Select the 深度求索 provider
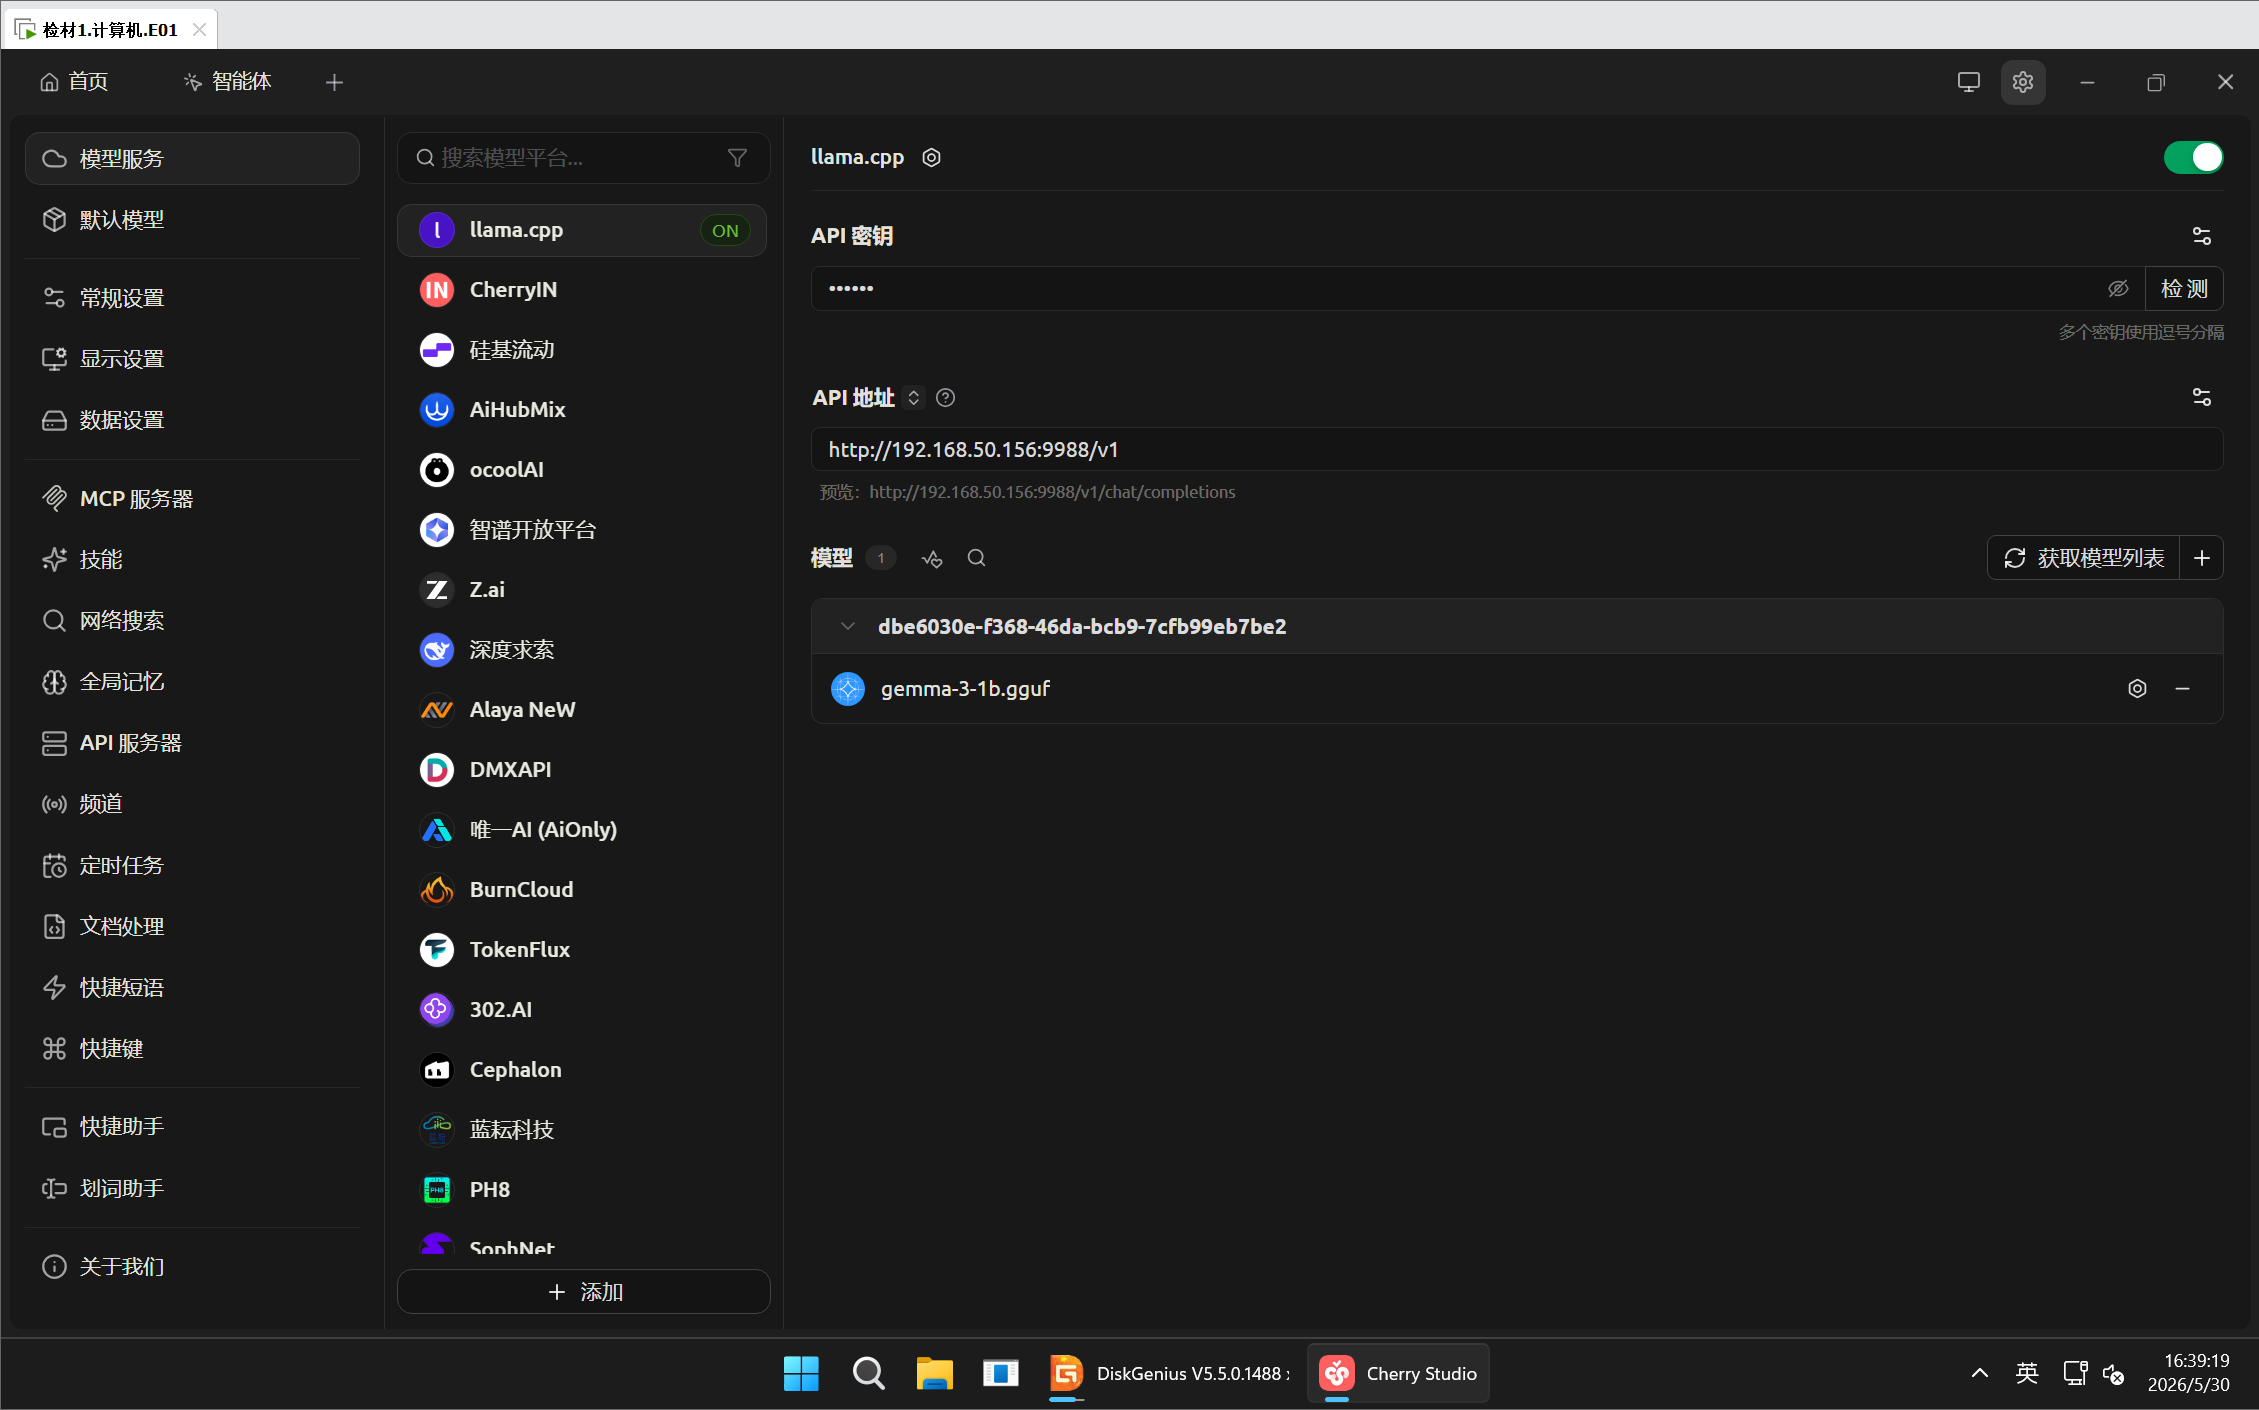2259x1410 pixels. pyautogui.click(x=582, y=650)
